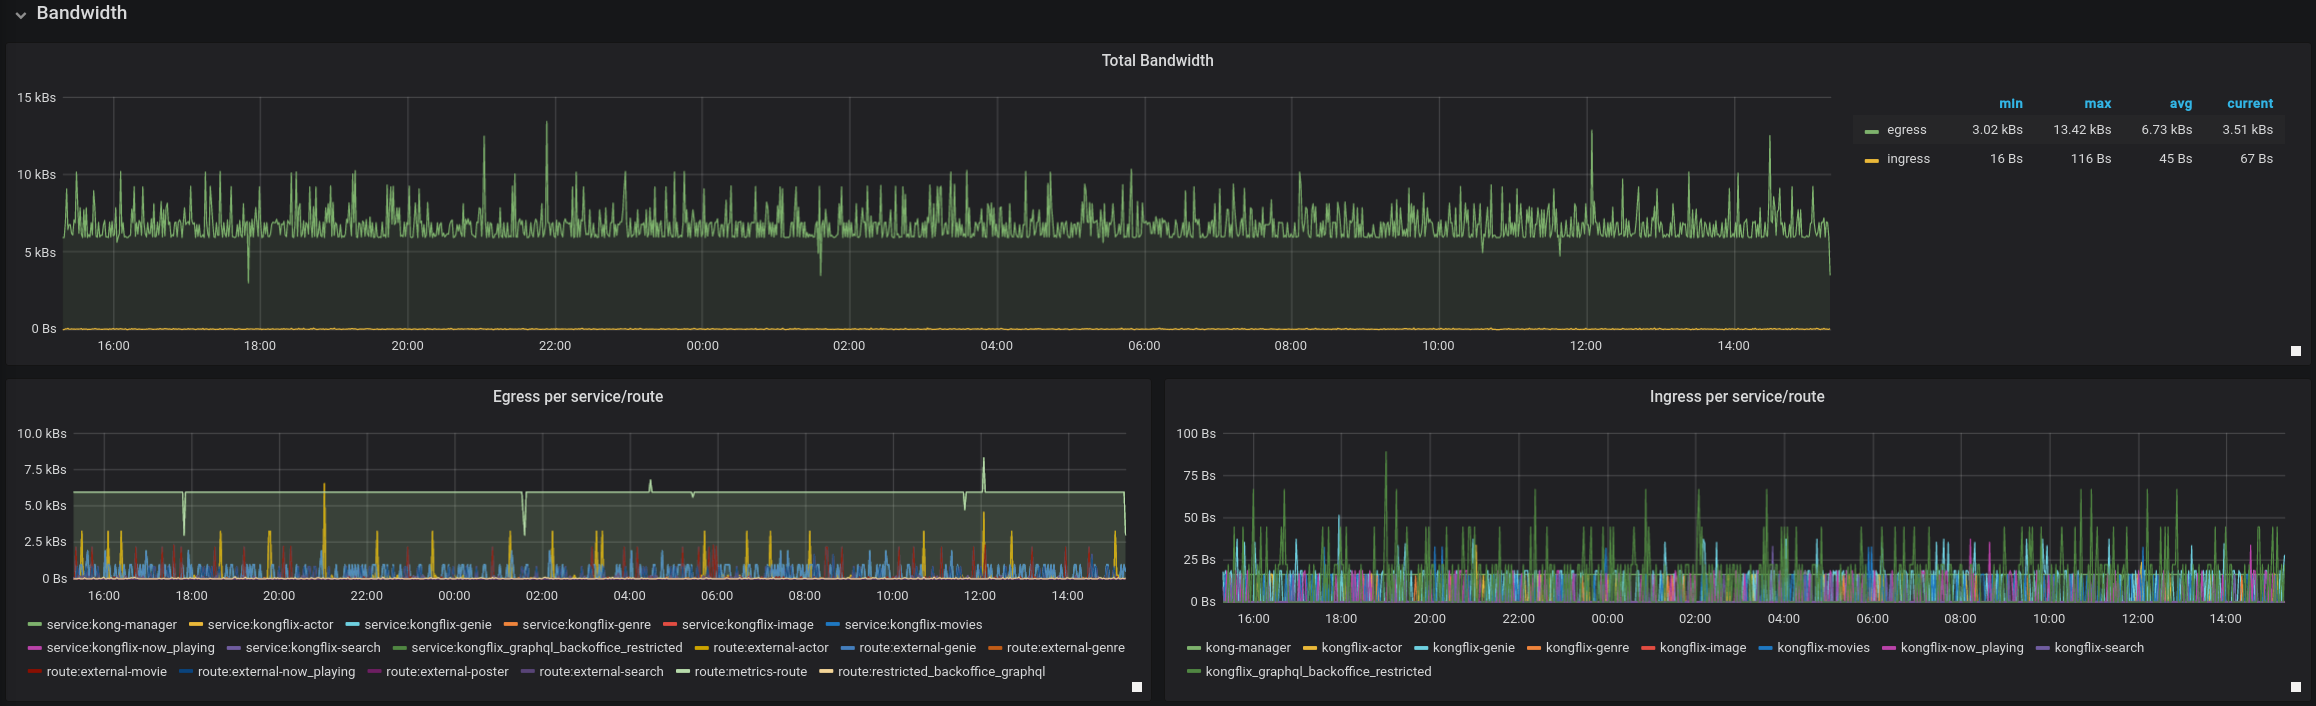
Task: Click the Ingress per service/route resize handle
Action: 2296,687
